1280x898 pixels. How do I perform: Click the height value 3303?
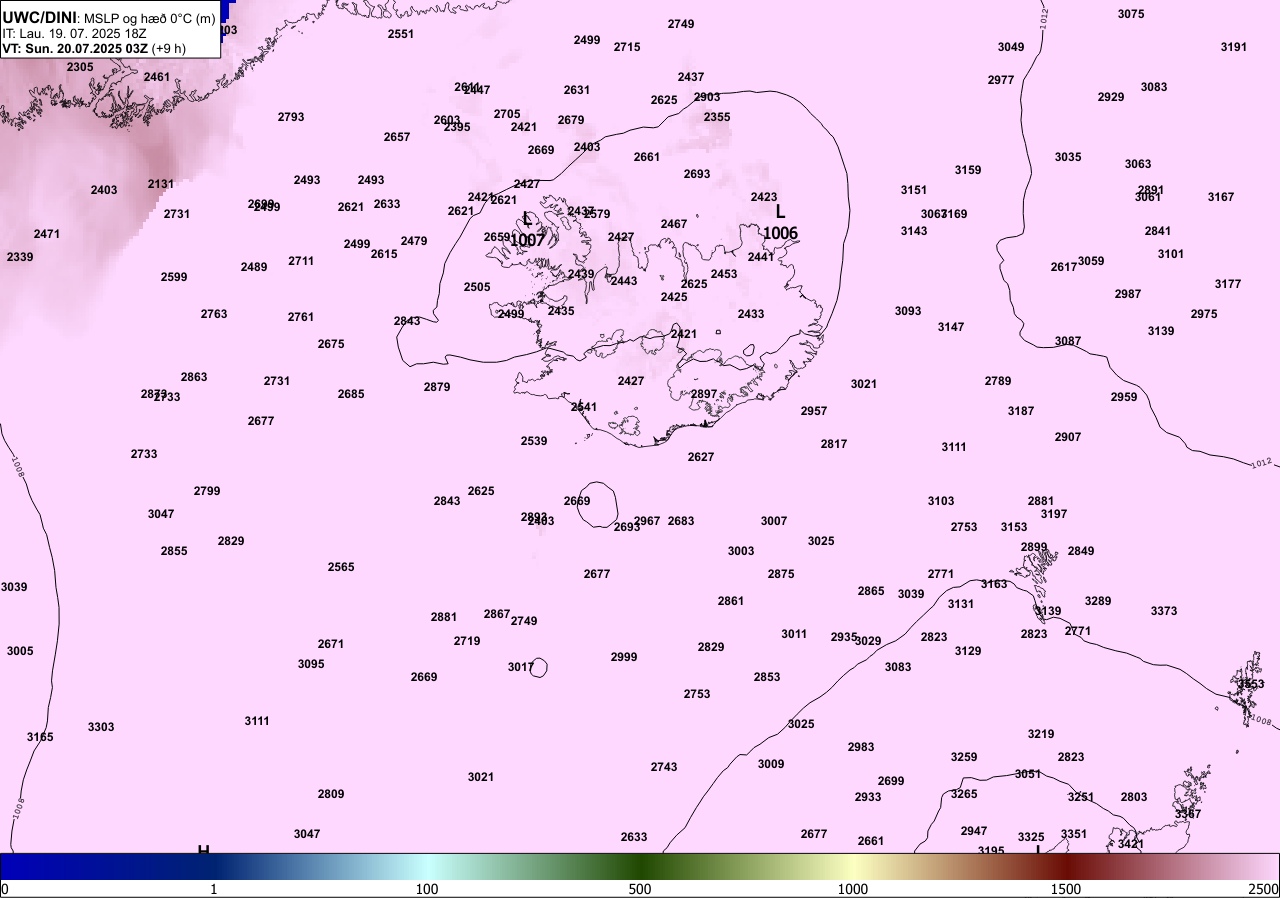[101, 727]
